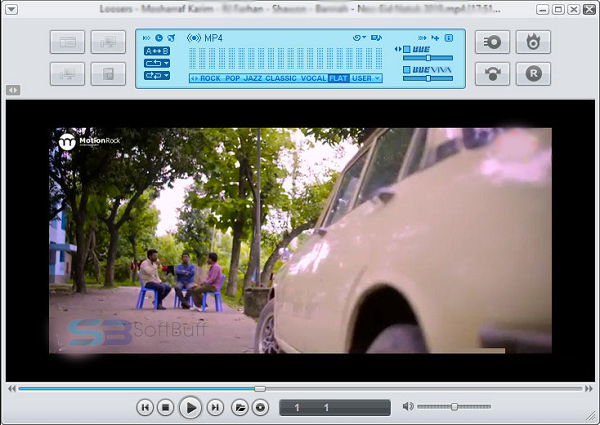Image resolution: width=600 pixels, height=425 pixels.
Task: Click the clock timer icon
Action: 159,38
